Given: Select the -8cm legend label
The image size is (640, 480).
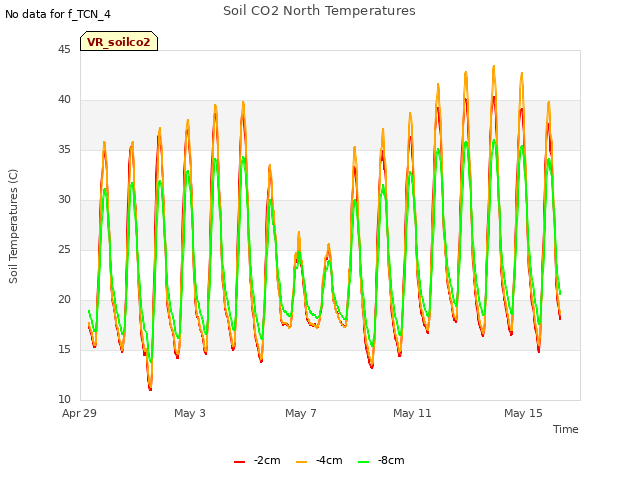Looking at the screenshot, I should [x=391, y=460].
